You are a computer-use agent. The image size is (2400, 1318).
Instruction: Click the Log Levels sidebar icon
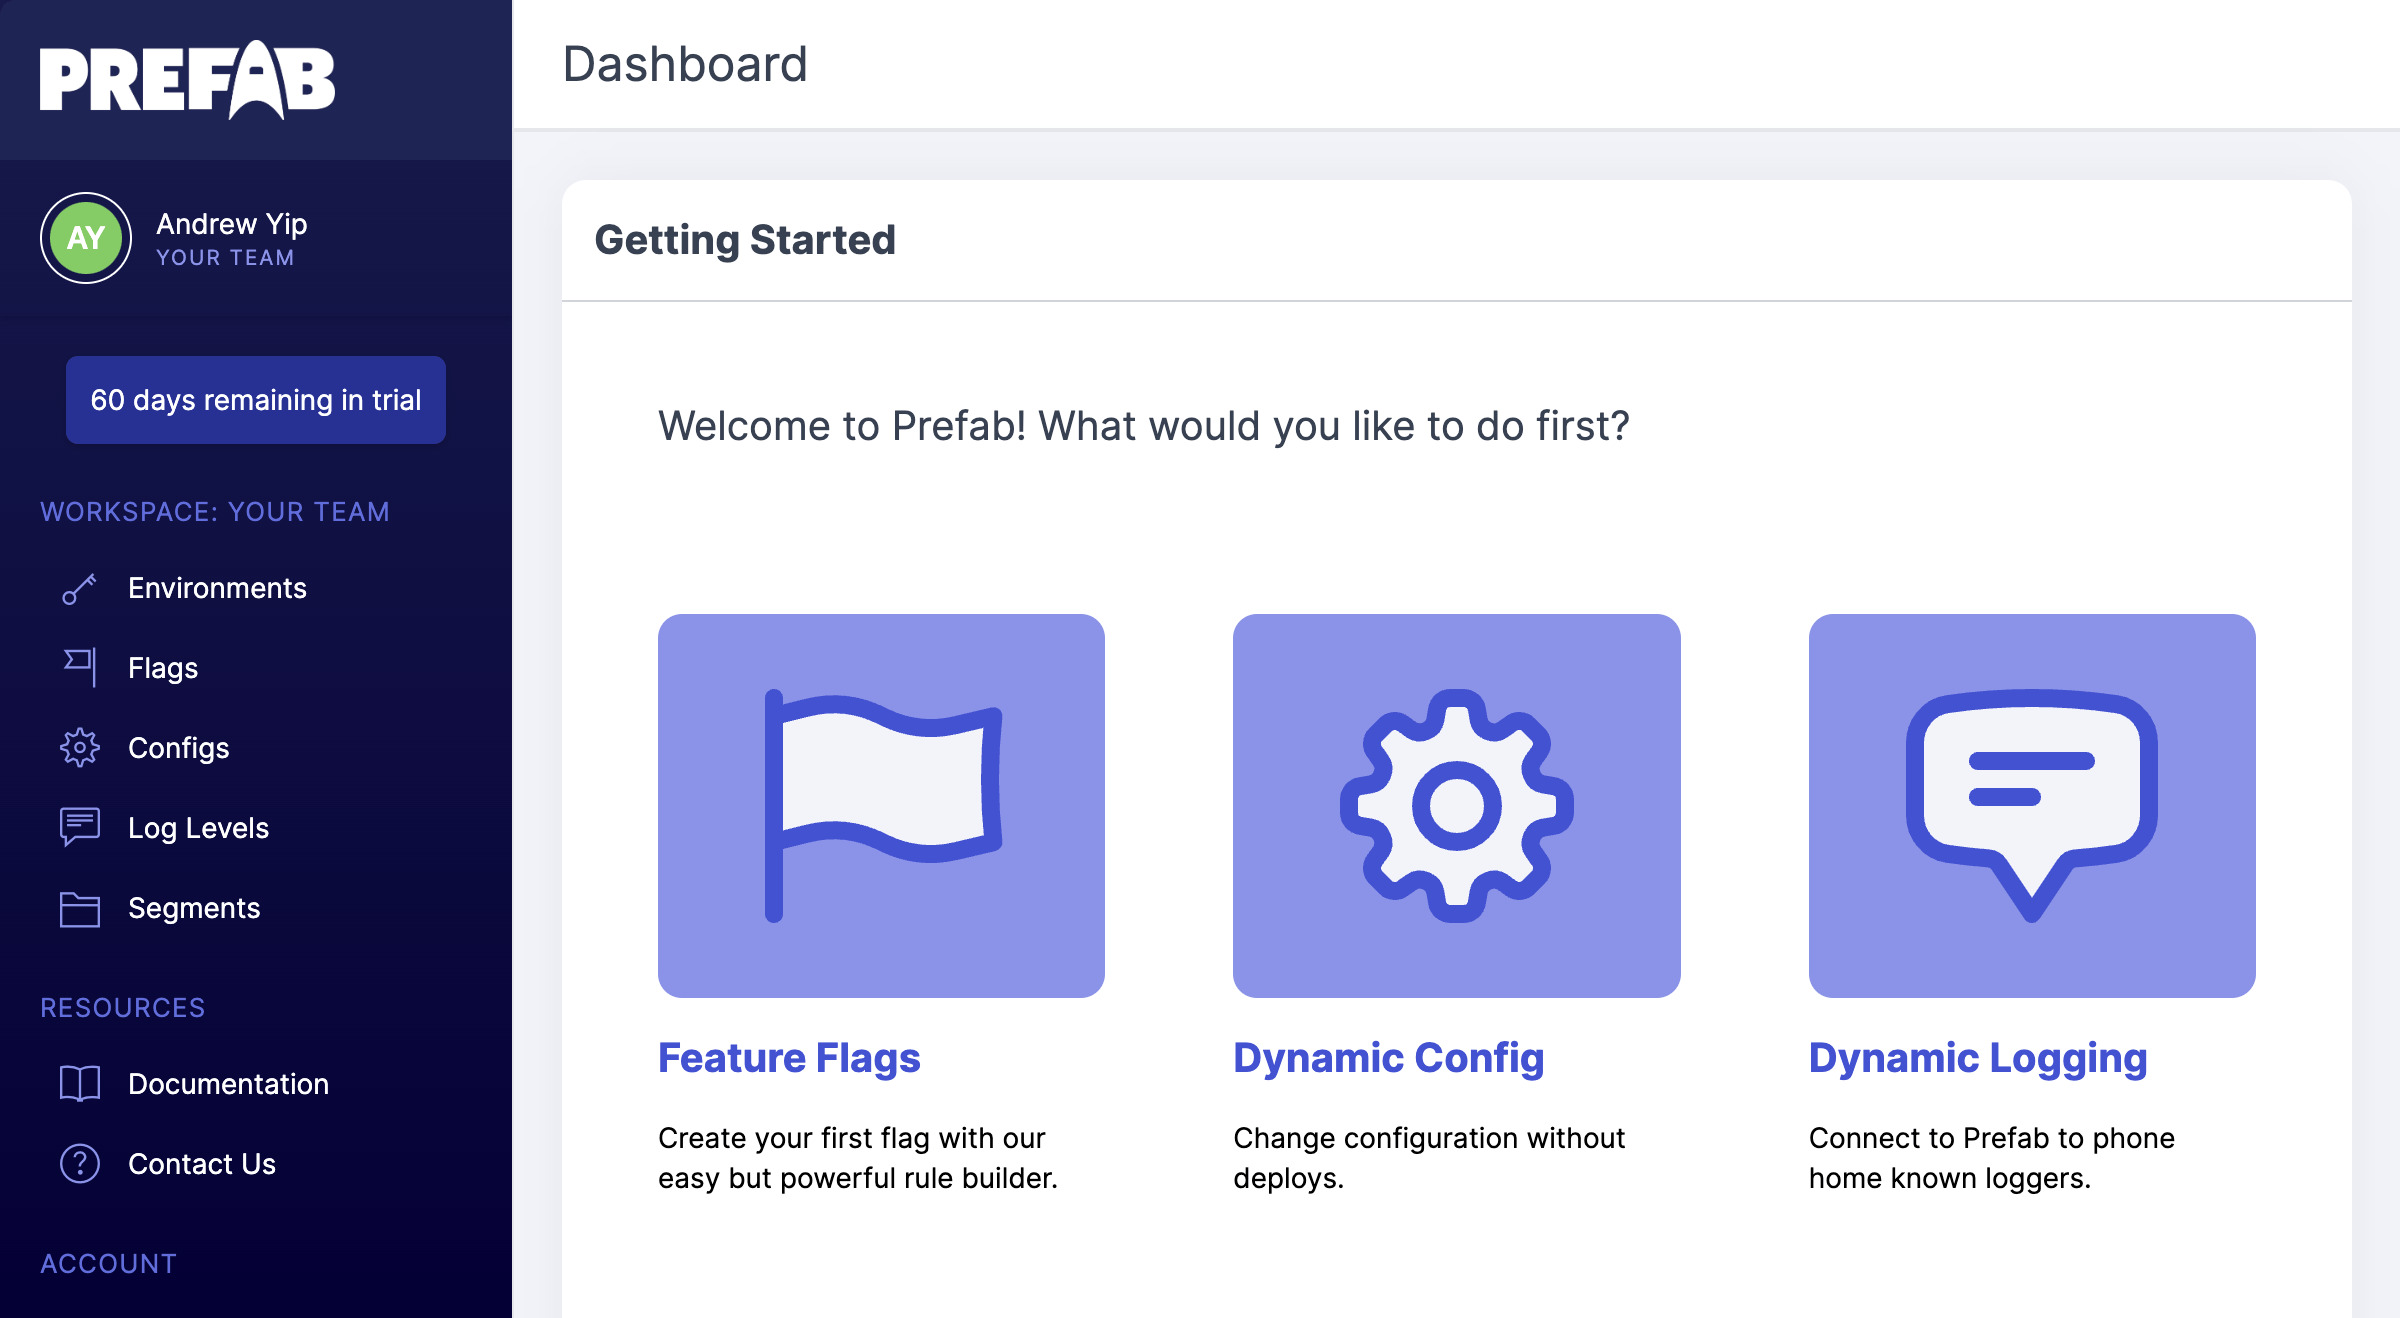click(80, 826)
